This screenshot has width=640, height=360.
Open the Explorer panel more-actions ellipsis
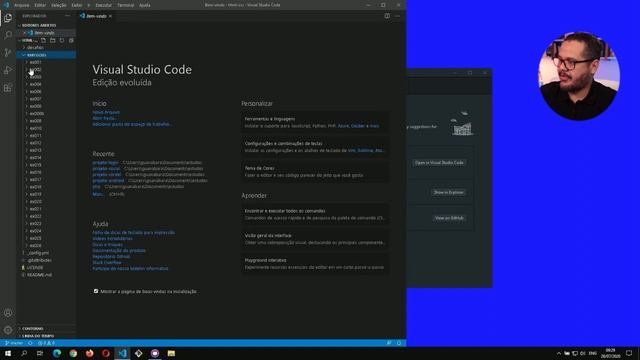(x=67, y=16)
